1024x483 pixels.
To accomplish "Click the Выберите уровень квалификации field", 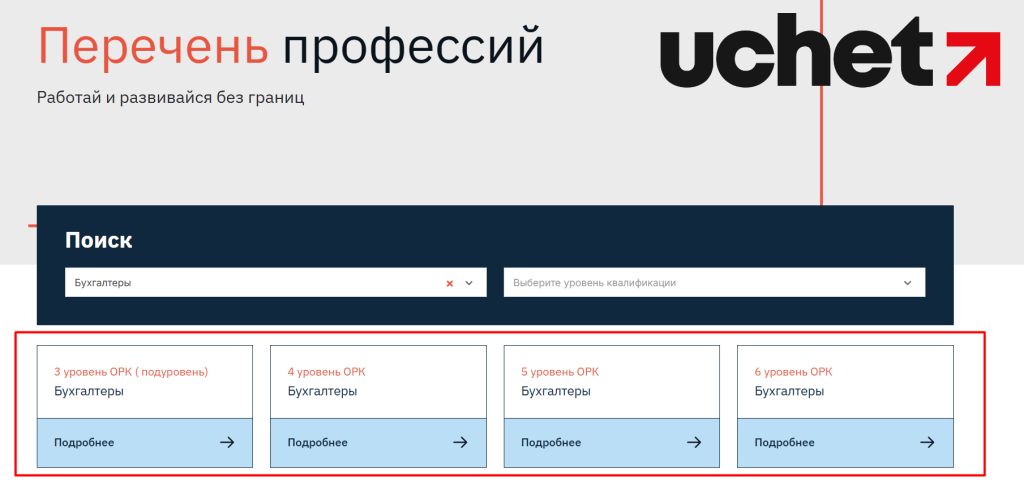I will point(714,283).
